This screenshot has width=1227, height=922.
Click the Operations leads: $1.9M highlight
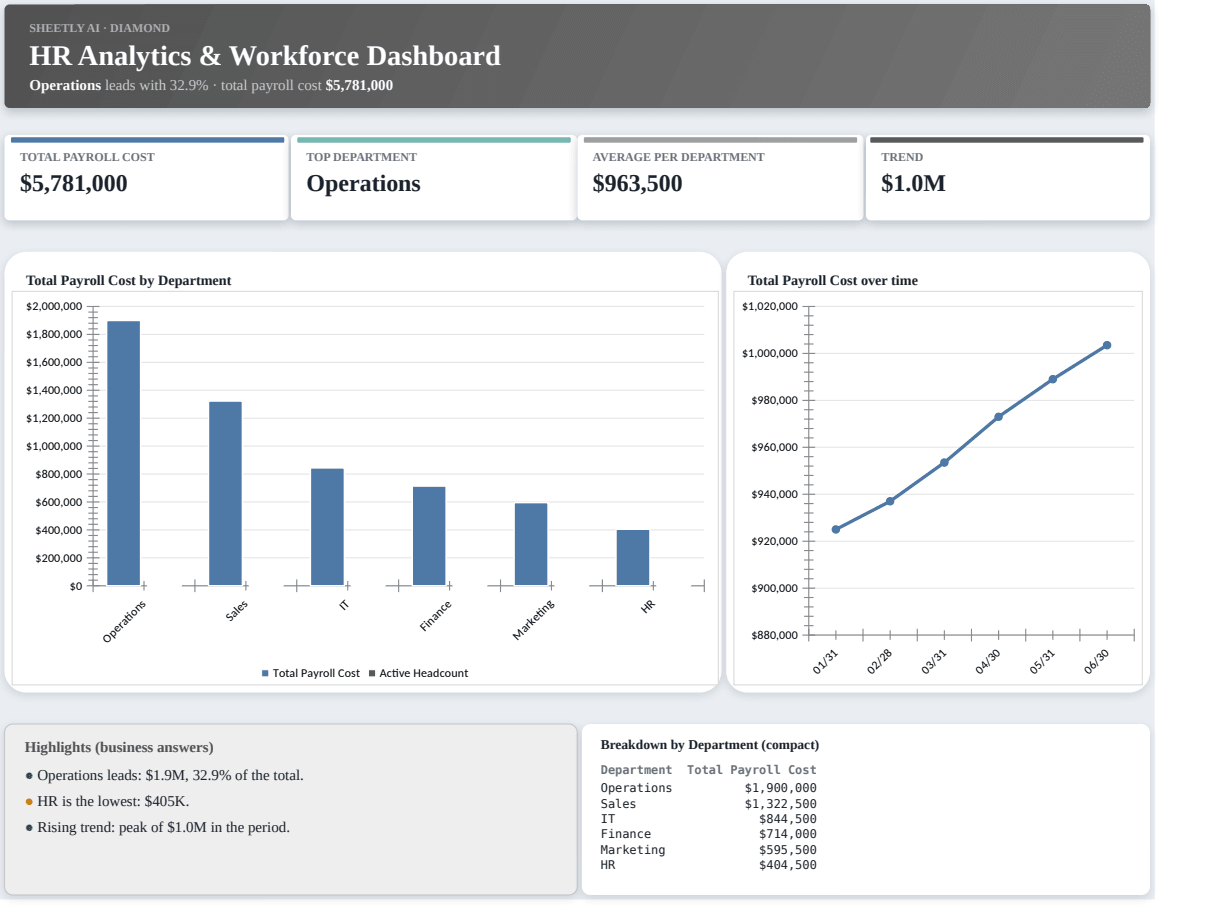[x=170, y=775]
